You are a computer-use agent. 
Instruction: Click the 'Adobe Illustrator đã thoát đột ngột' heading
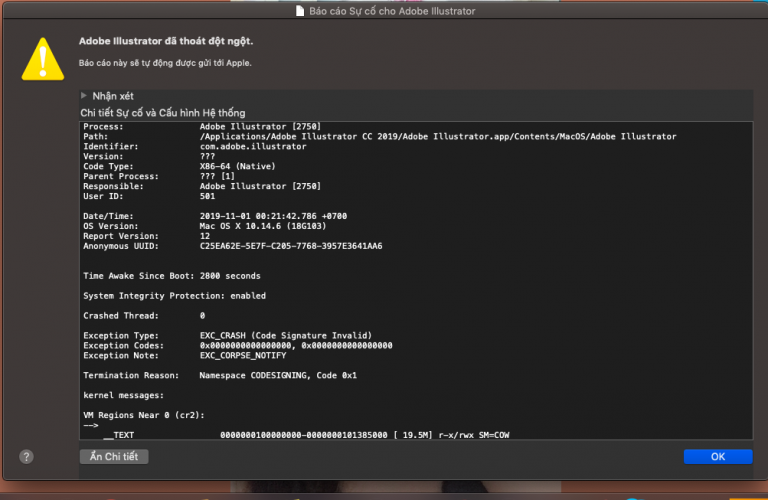[x=166, y=41]
